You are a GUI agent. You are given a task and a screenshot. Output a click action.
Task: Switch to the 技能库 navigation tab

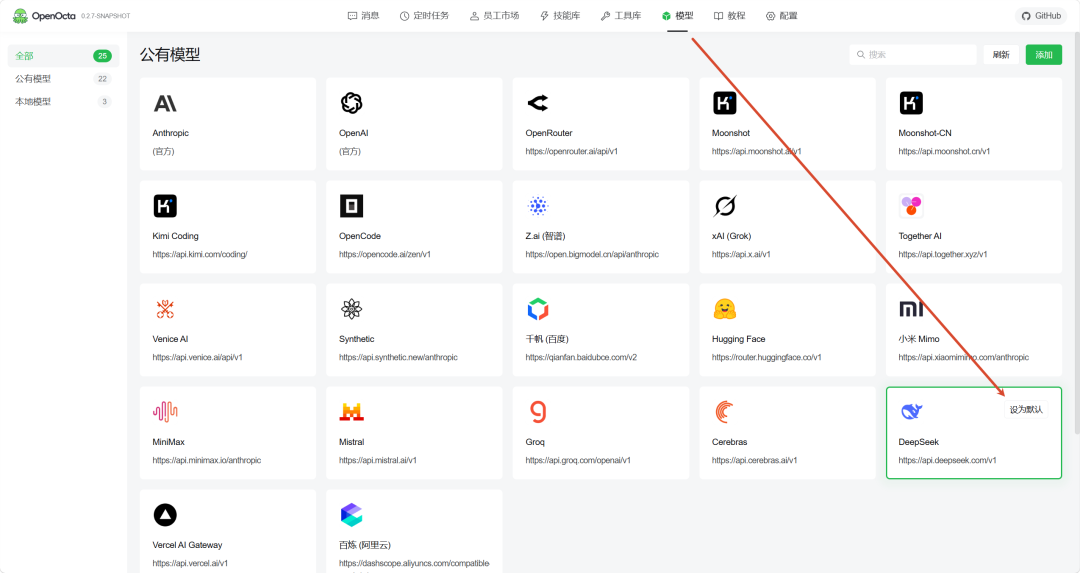(560, 16)
